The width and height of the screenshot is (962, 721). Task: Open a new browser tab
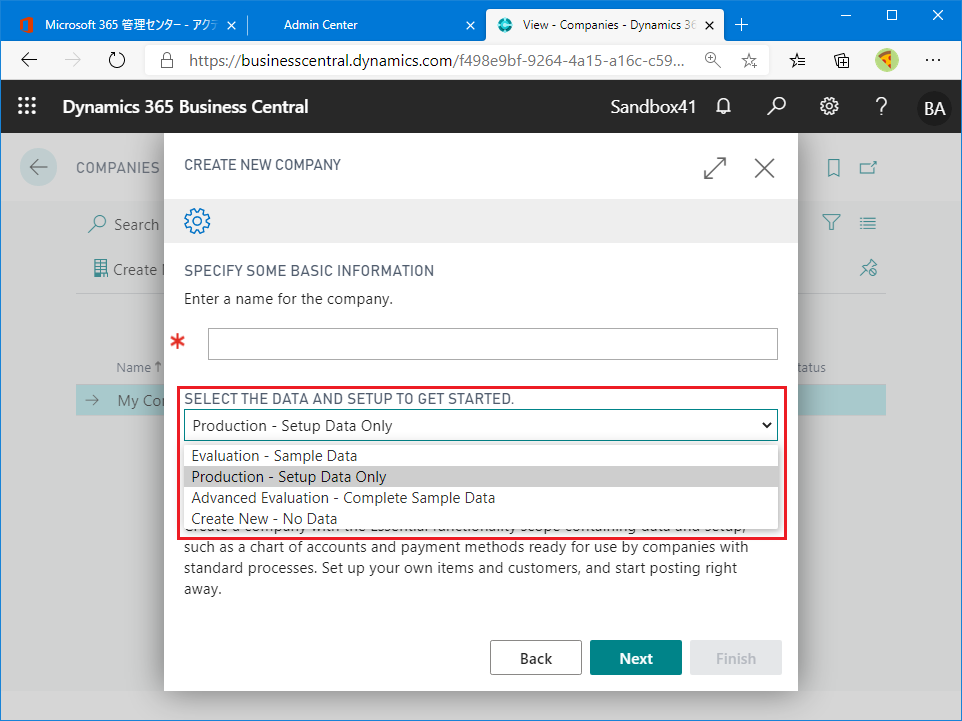tap(741, 25)
